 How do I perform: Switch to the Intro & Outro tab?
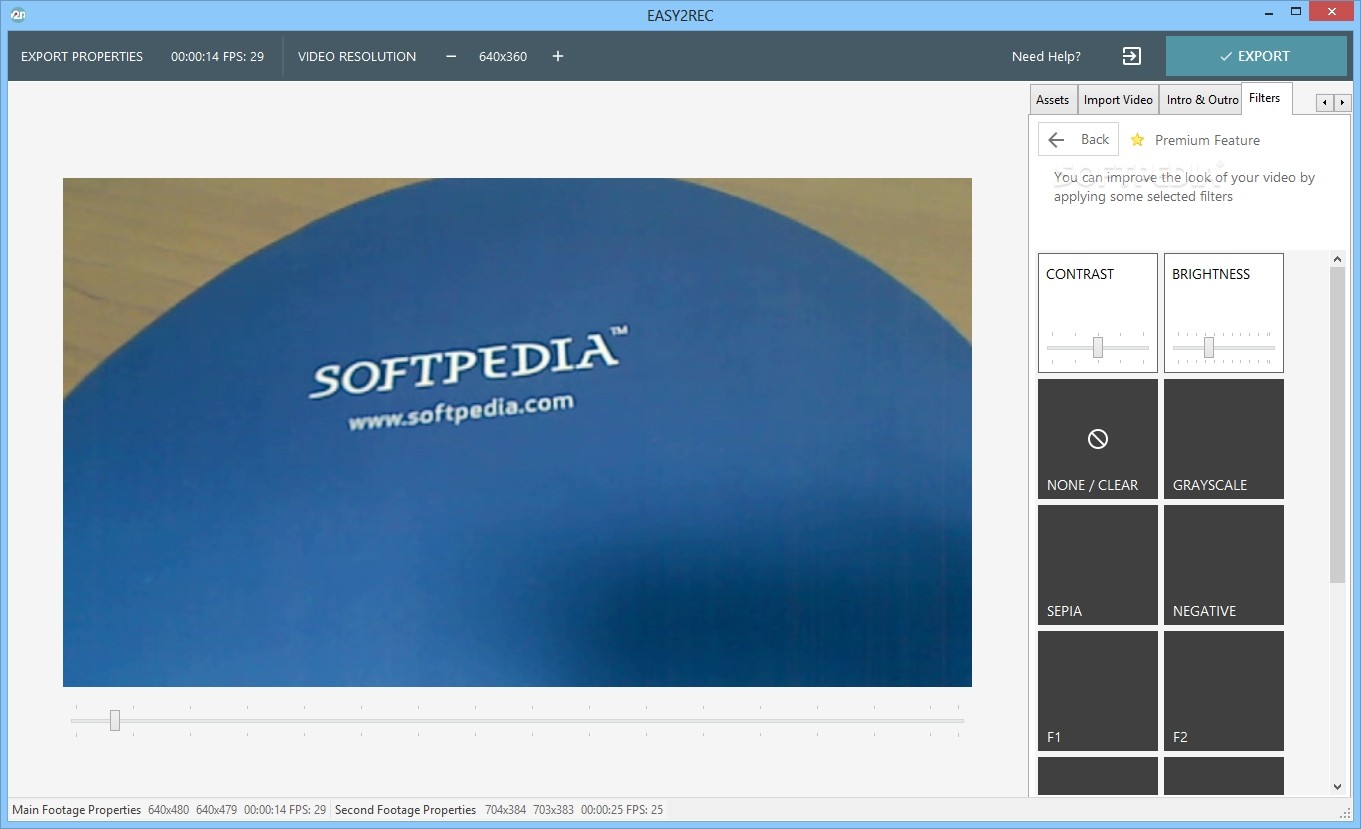(1202, 99)
